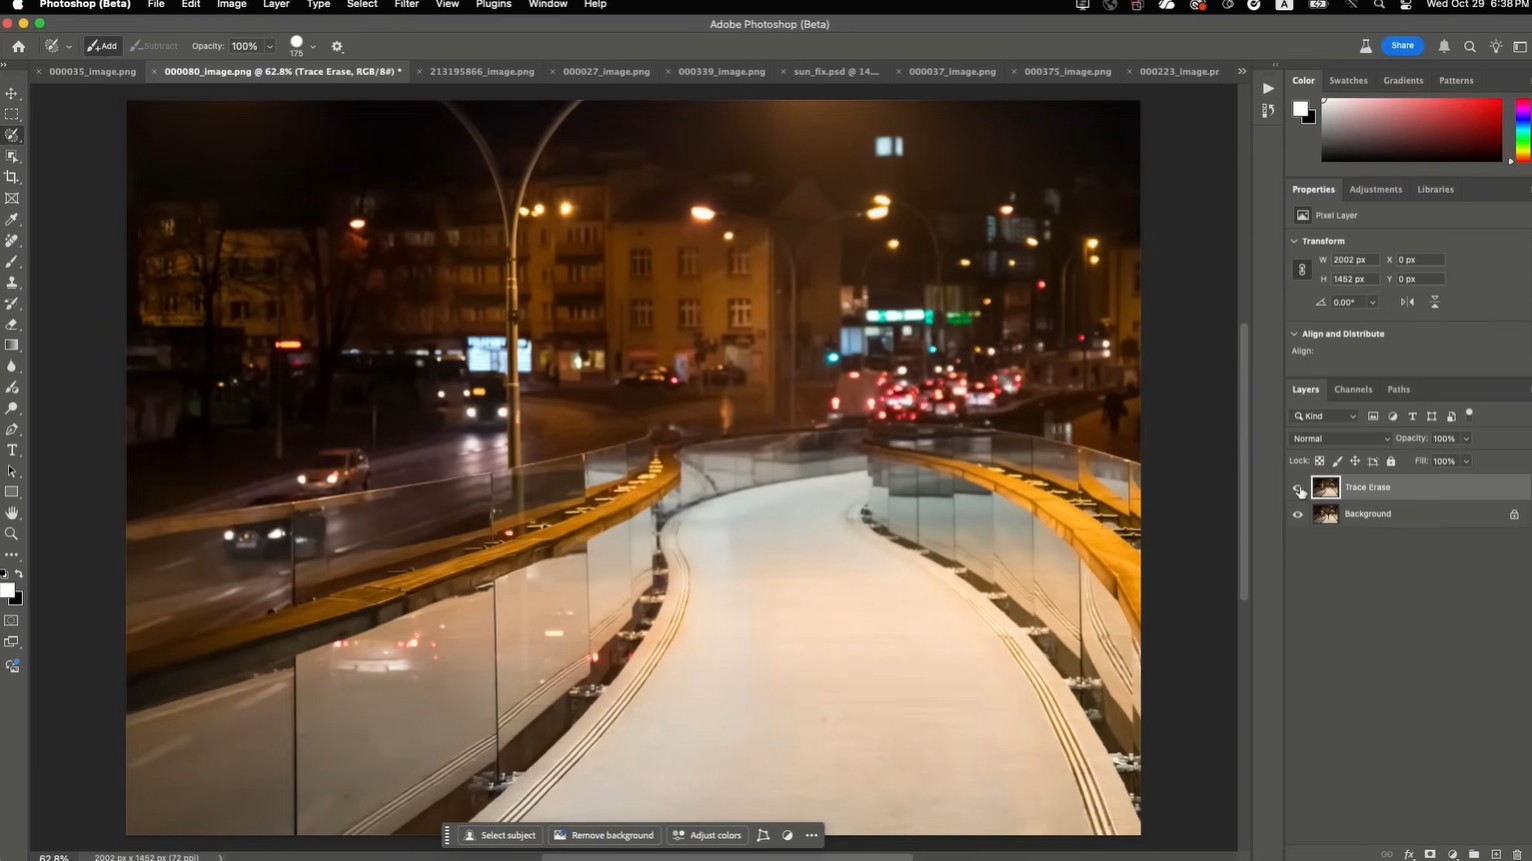
Task: Open the Filter menu
Action: point(406,5)
